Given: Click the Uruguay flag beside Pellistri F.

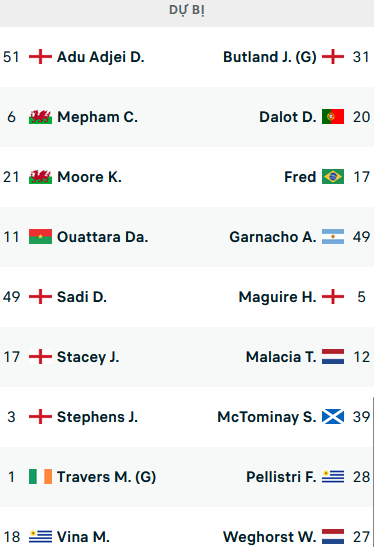Looking at the screenshot, I should pyautogui.click(x=333, y=477).
